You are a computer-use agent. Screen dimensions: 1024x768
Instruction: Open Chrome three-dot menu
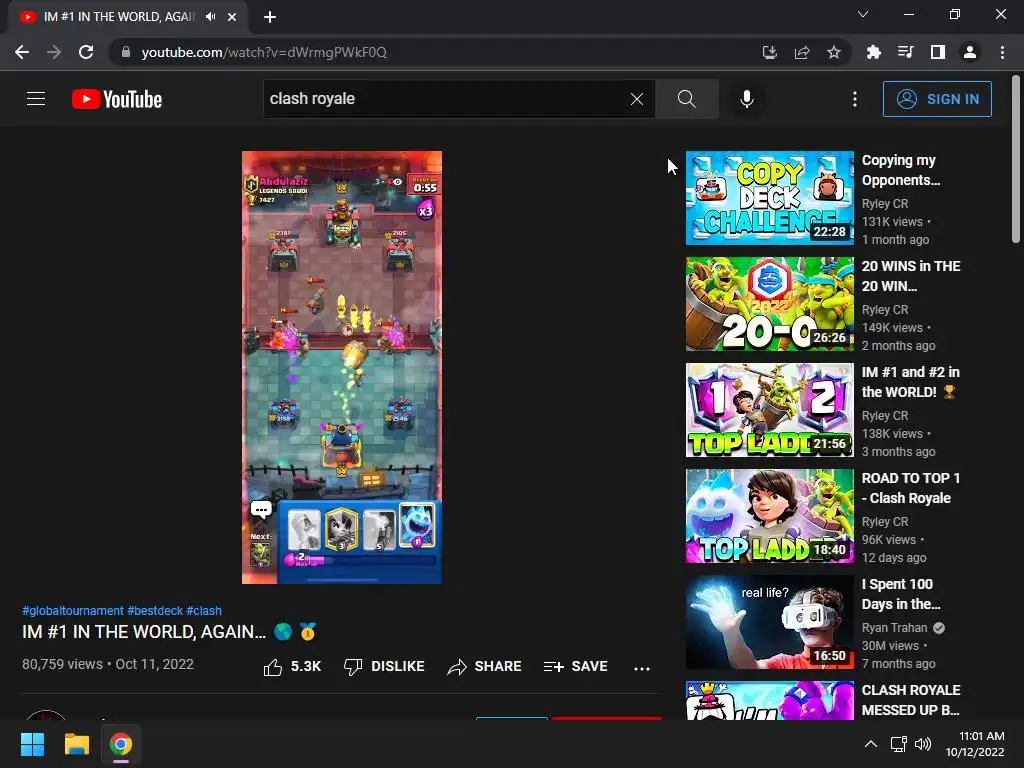coord(1002,52)
